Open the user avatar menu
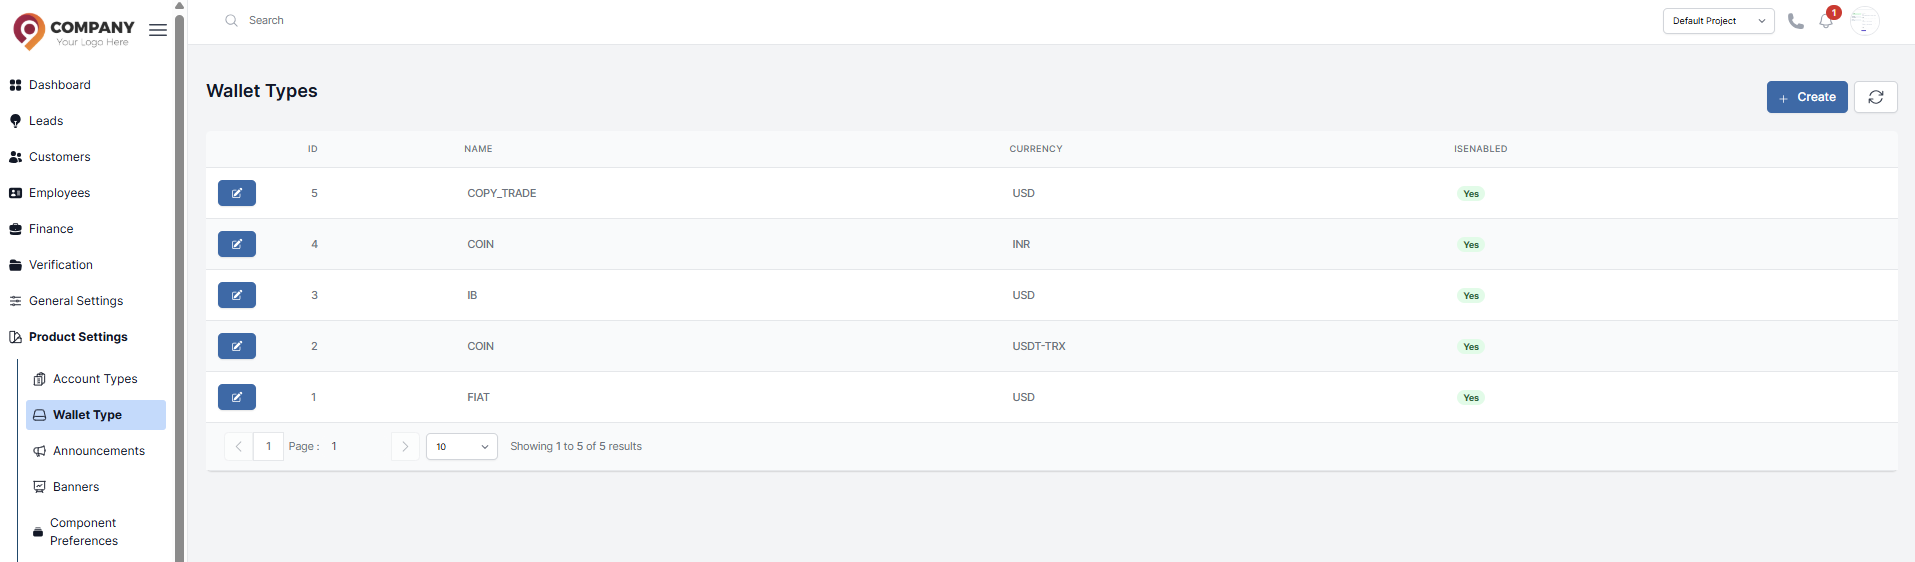 1864,21
